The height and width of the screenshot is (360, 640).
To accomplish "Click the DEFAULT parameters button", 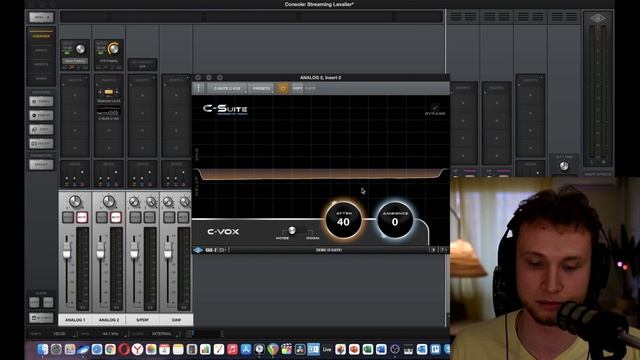I will pyautogui.click(x=41, y=164).
